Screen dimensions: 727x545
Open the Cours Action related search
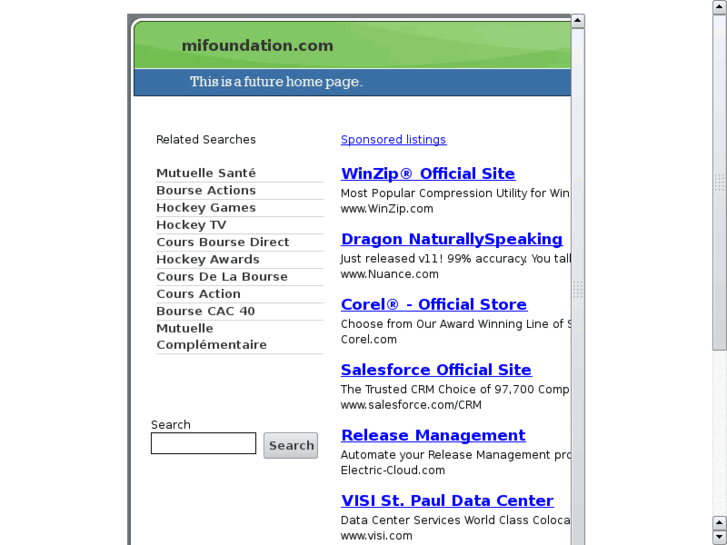click(x=198, y=294)
